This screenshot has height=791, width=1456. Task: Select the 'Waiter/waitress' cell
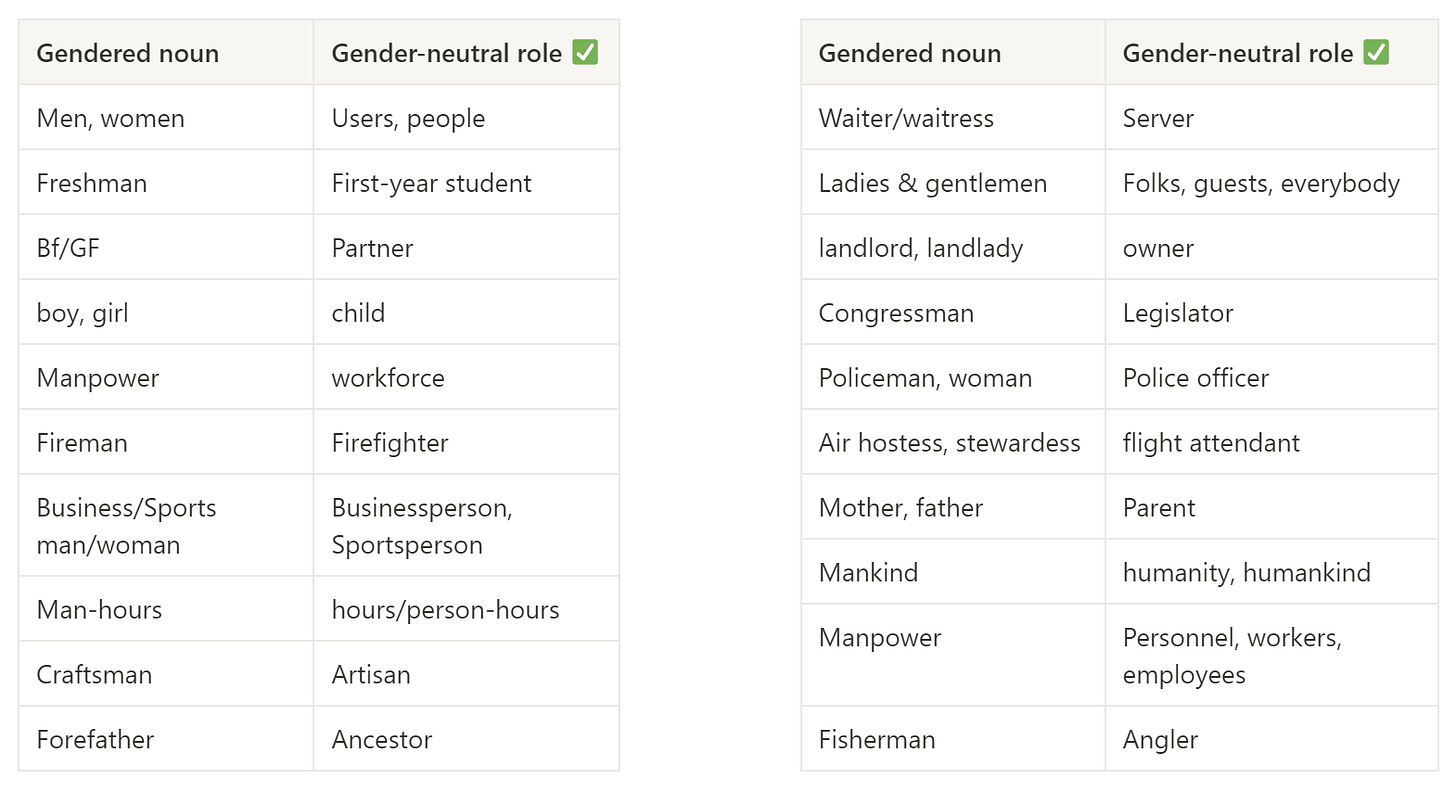(953, 118)
